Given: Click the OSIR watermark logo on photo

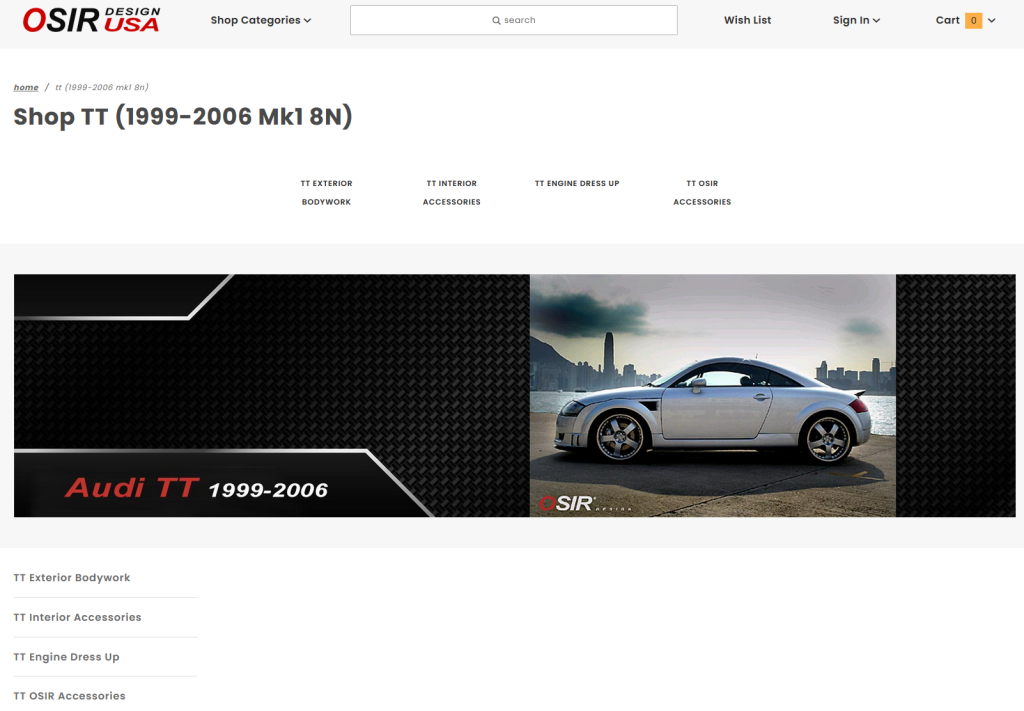Looking at the screenshot, I should [568, 504].
